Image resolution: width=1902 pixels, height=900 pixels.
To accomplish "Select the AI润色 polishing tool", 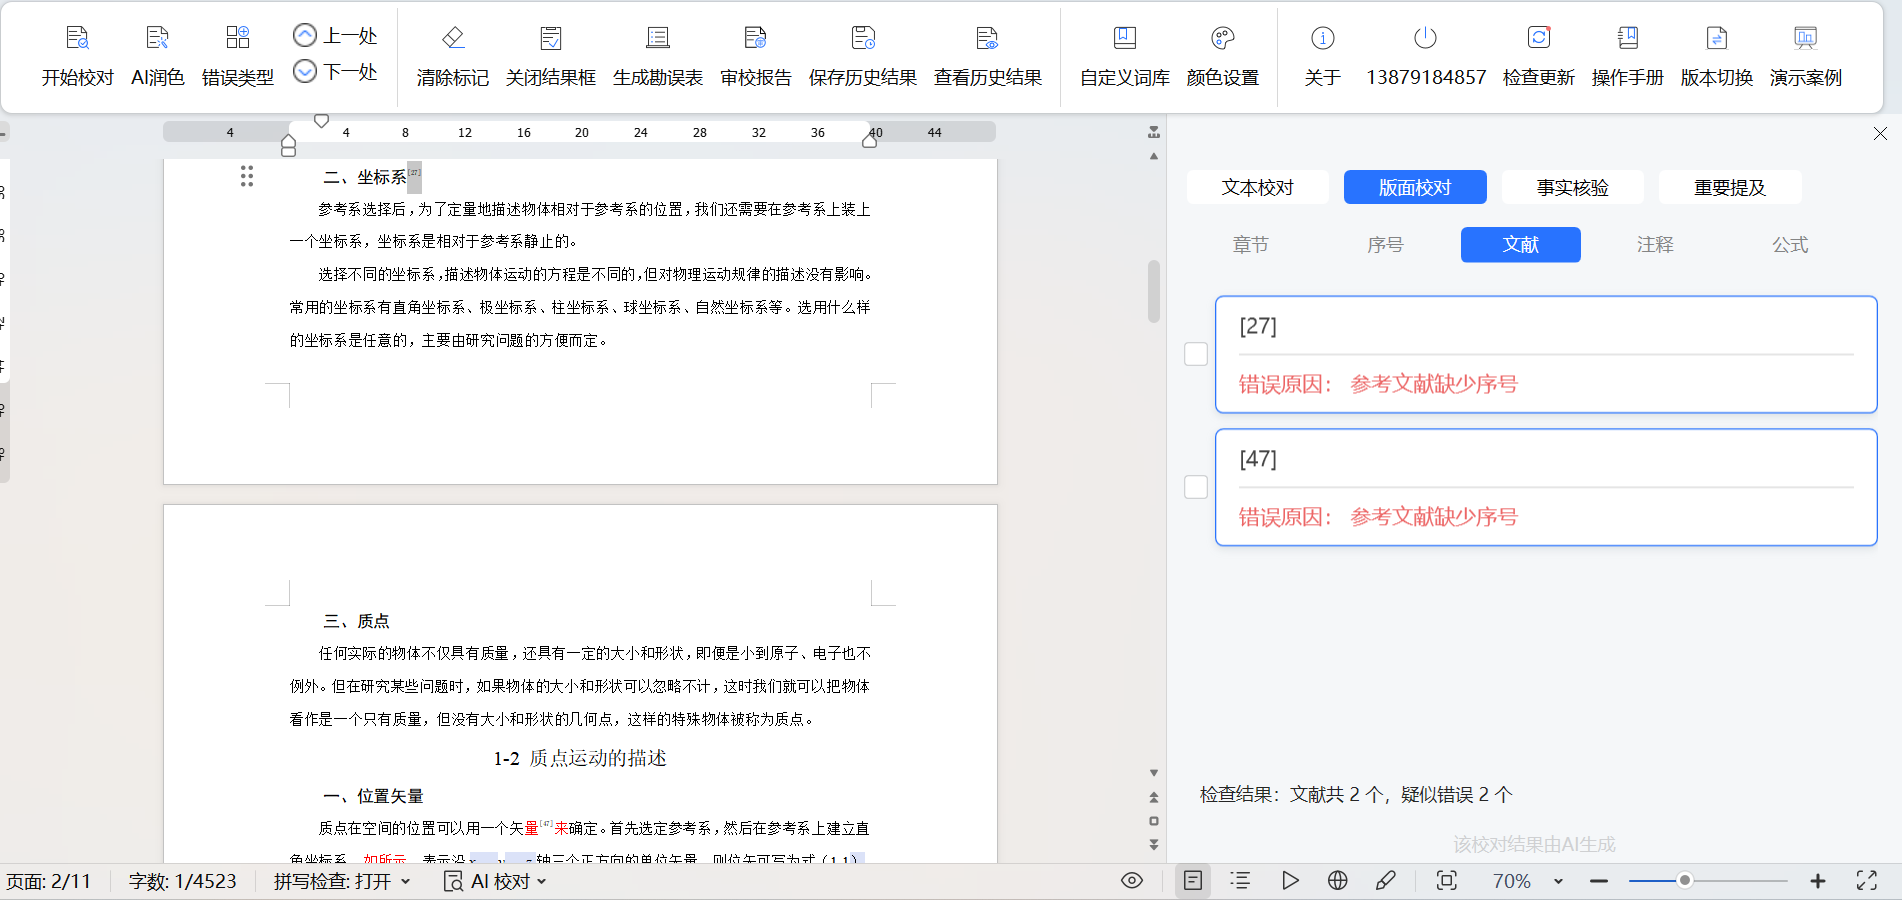I will click(157, 56).
